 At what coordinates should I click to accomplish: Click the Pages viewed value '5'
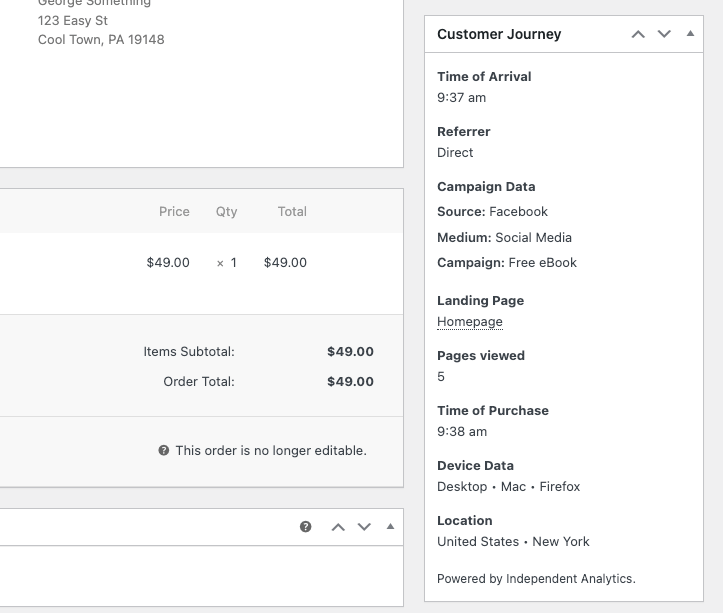pos(441,377)
